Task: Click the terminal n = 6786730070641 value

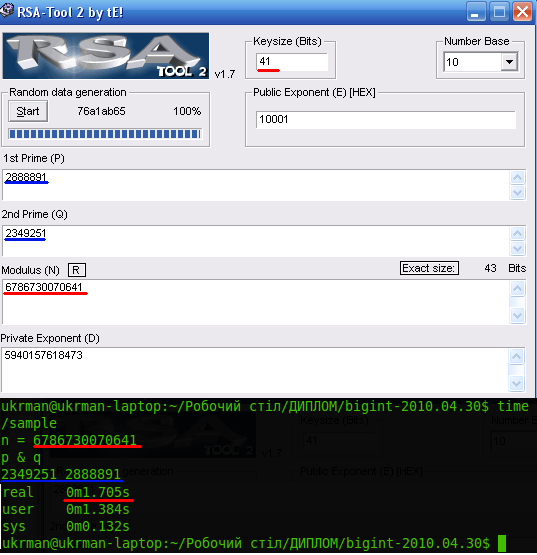Action: point(85,440)
